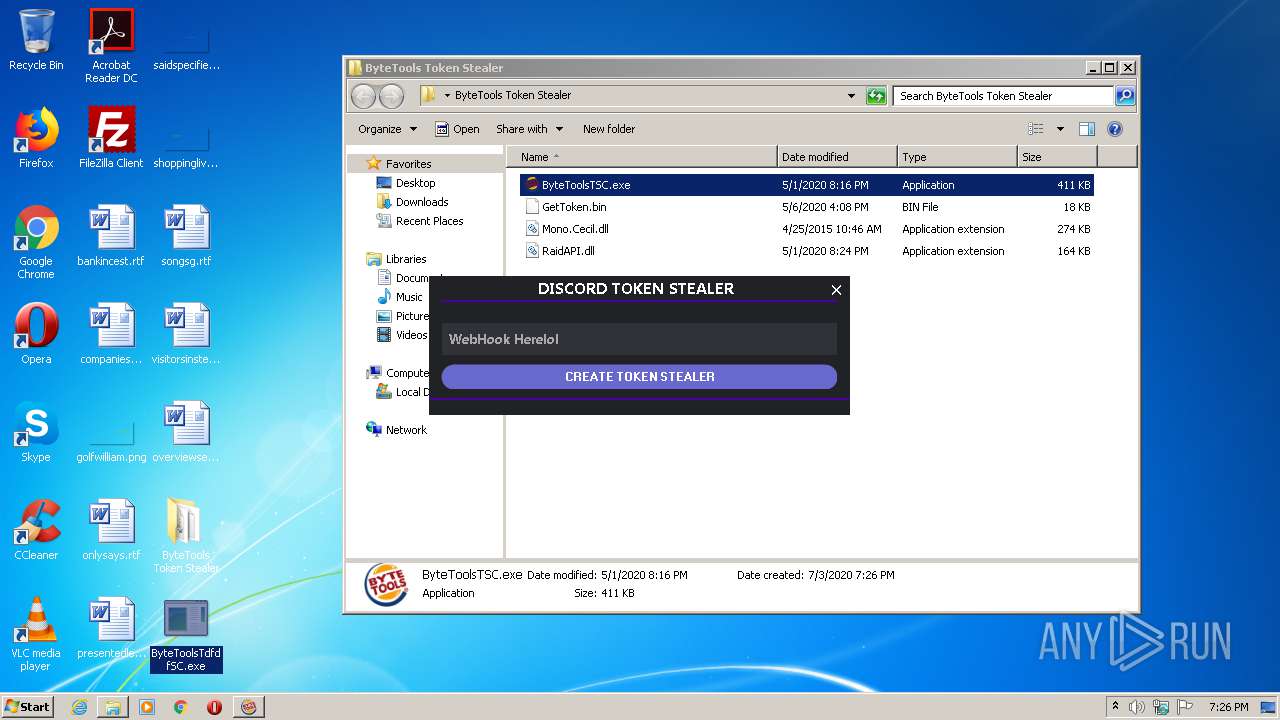Launch Acrobat Reader DC from desktop
Viewport: 1280px width, 720px height.
point(111,45)
